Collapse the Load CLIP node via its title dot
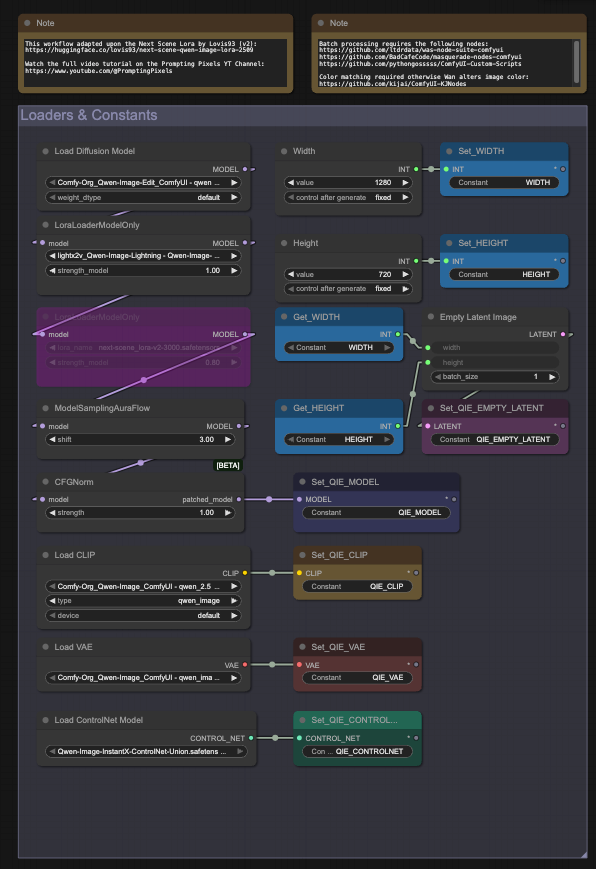This screenshot has width=596, height=869. (45, 555)
